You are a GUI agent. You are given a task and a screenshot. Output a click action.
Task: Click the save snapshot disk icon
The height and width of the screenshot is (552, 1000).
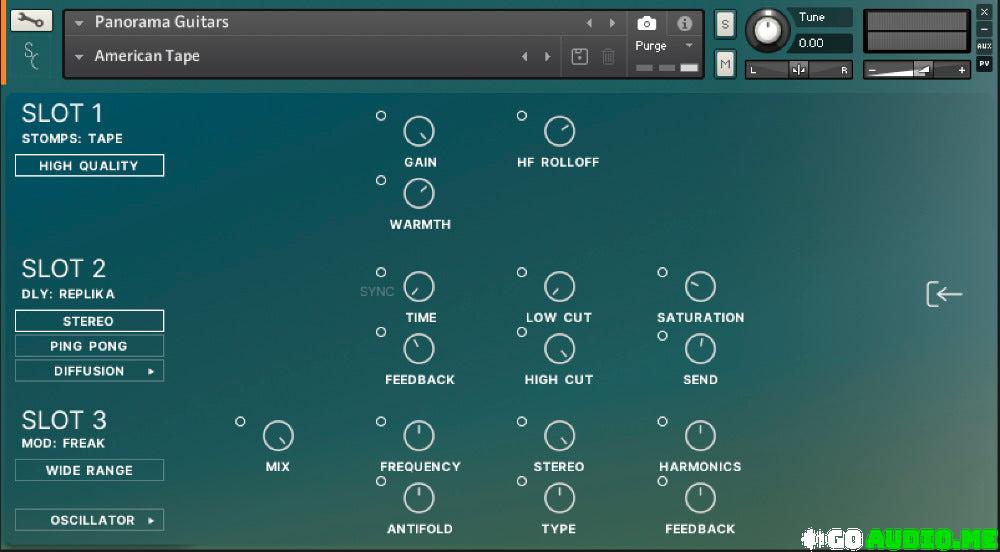(579, 57)
